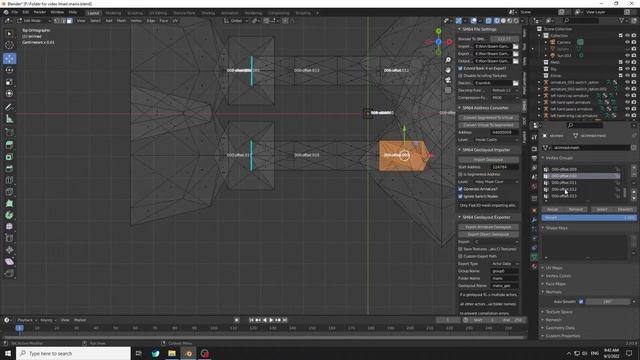The image size is (640, 360).
Task: Choose the Inset Faces tool
Action: click(x=9, y=157)
